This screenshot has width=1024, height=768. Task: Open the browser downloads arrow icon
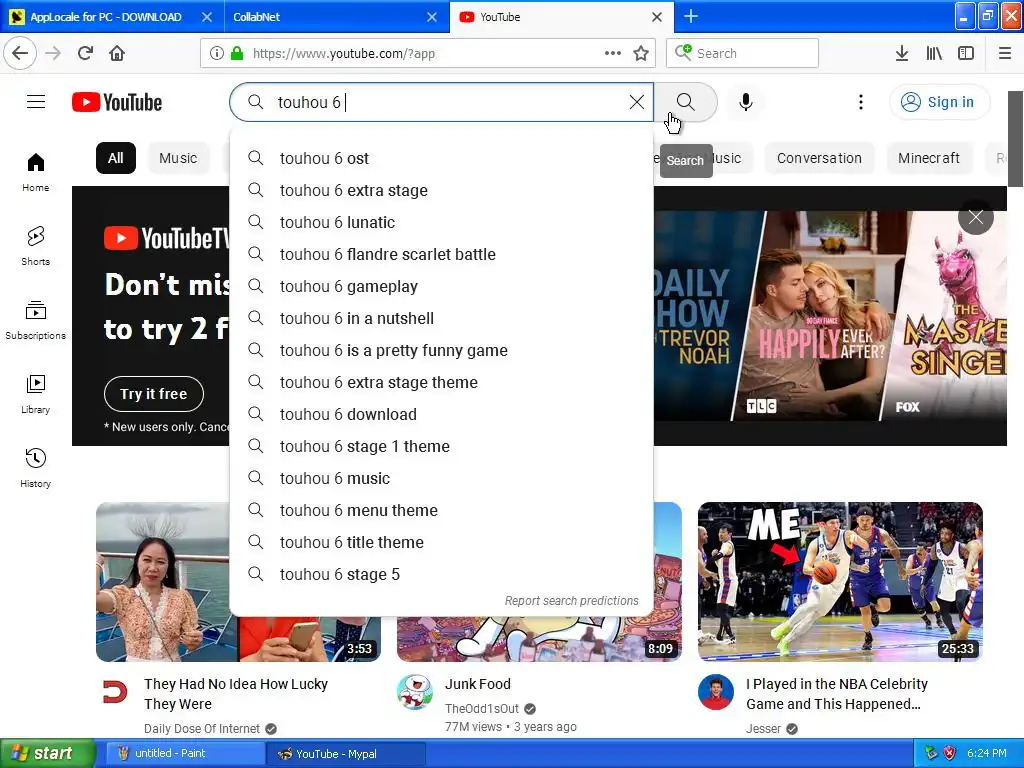[902, 53]
